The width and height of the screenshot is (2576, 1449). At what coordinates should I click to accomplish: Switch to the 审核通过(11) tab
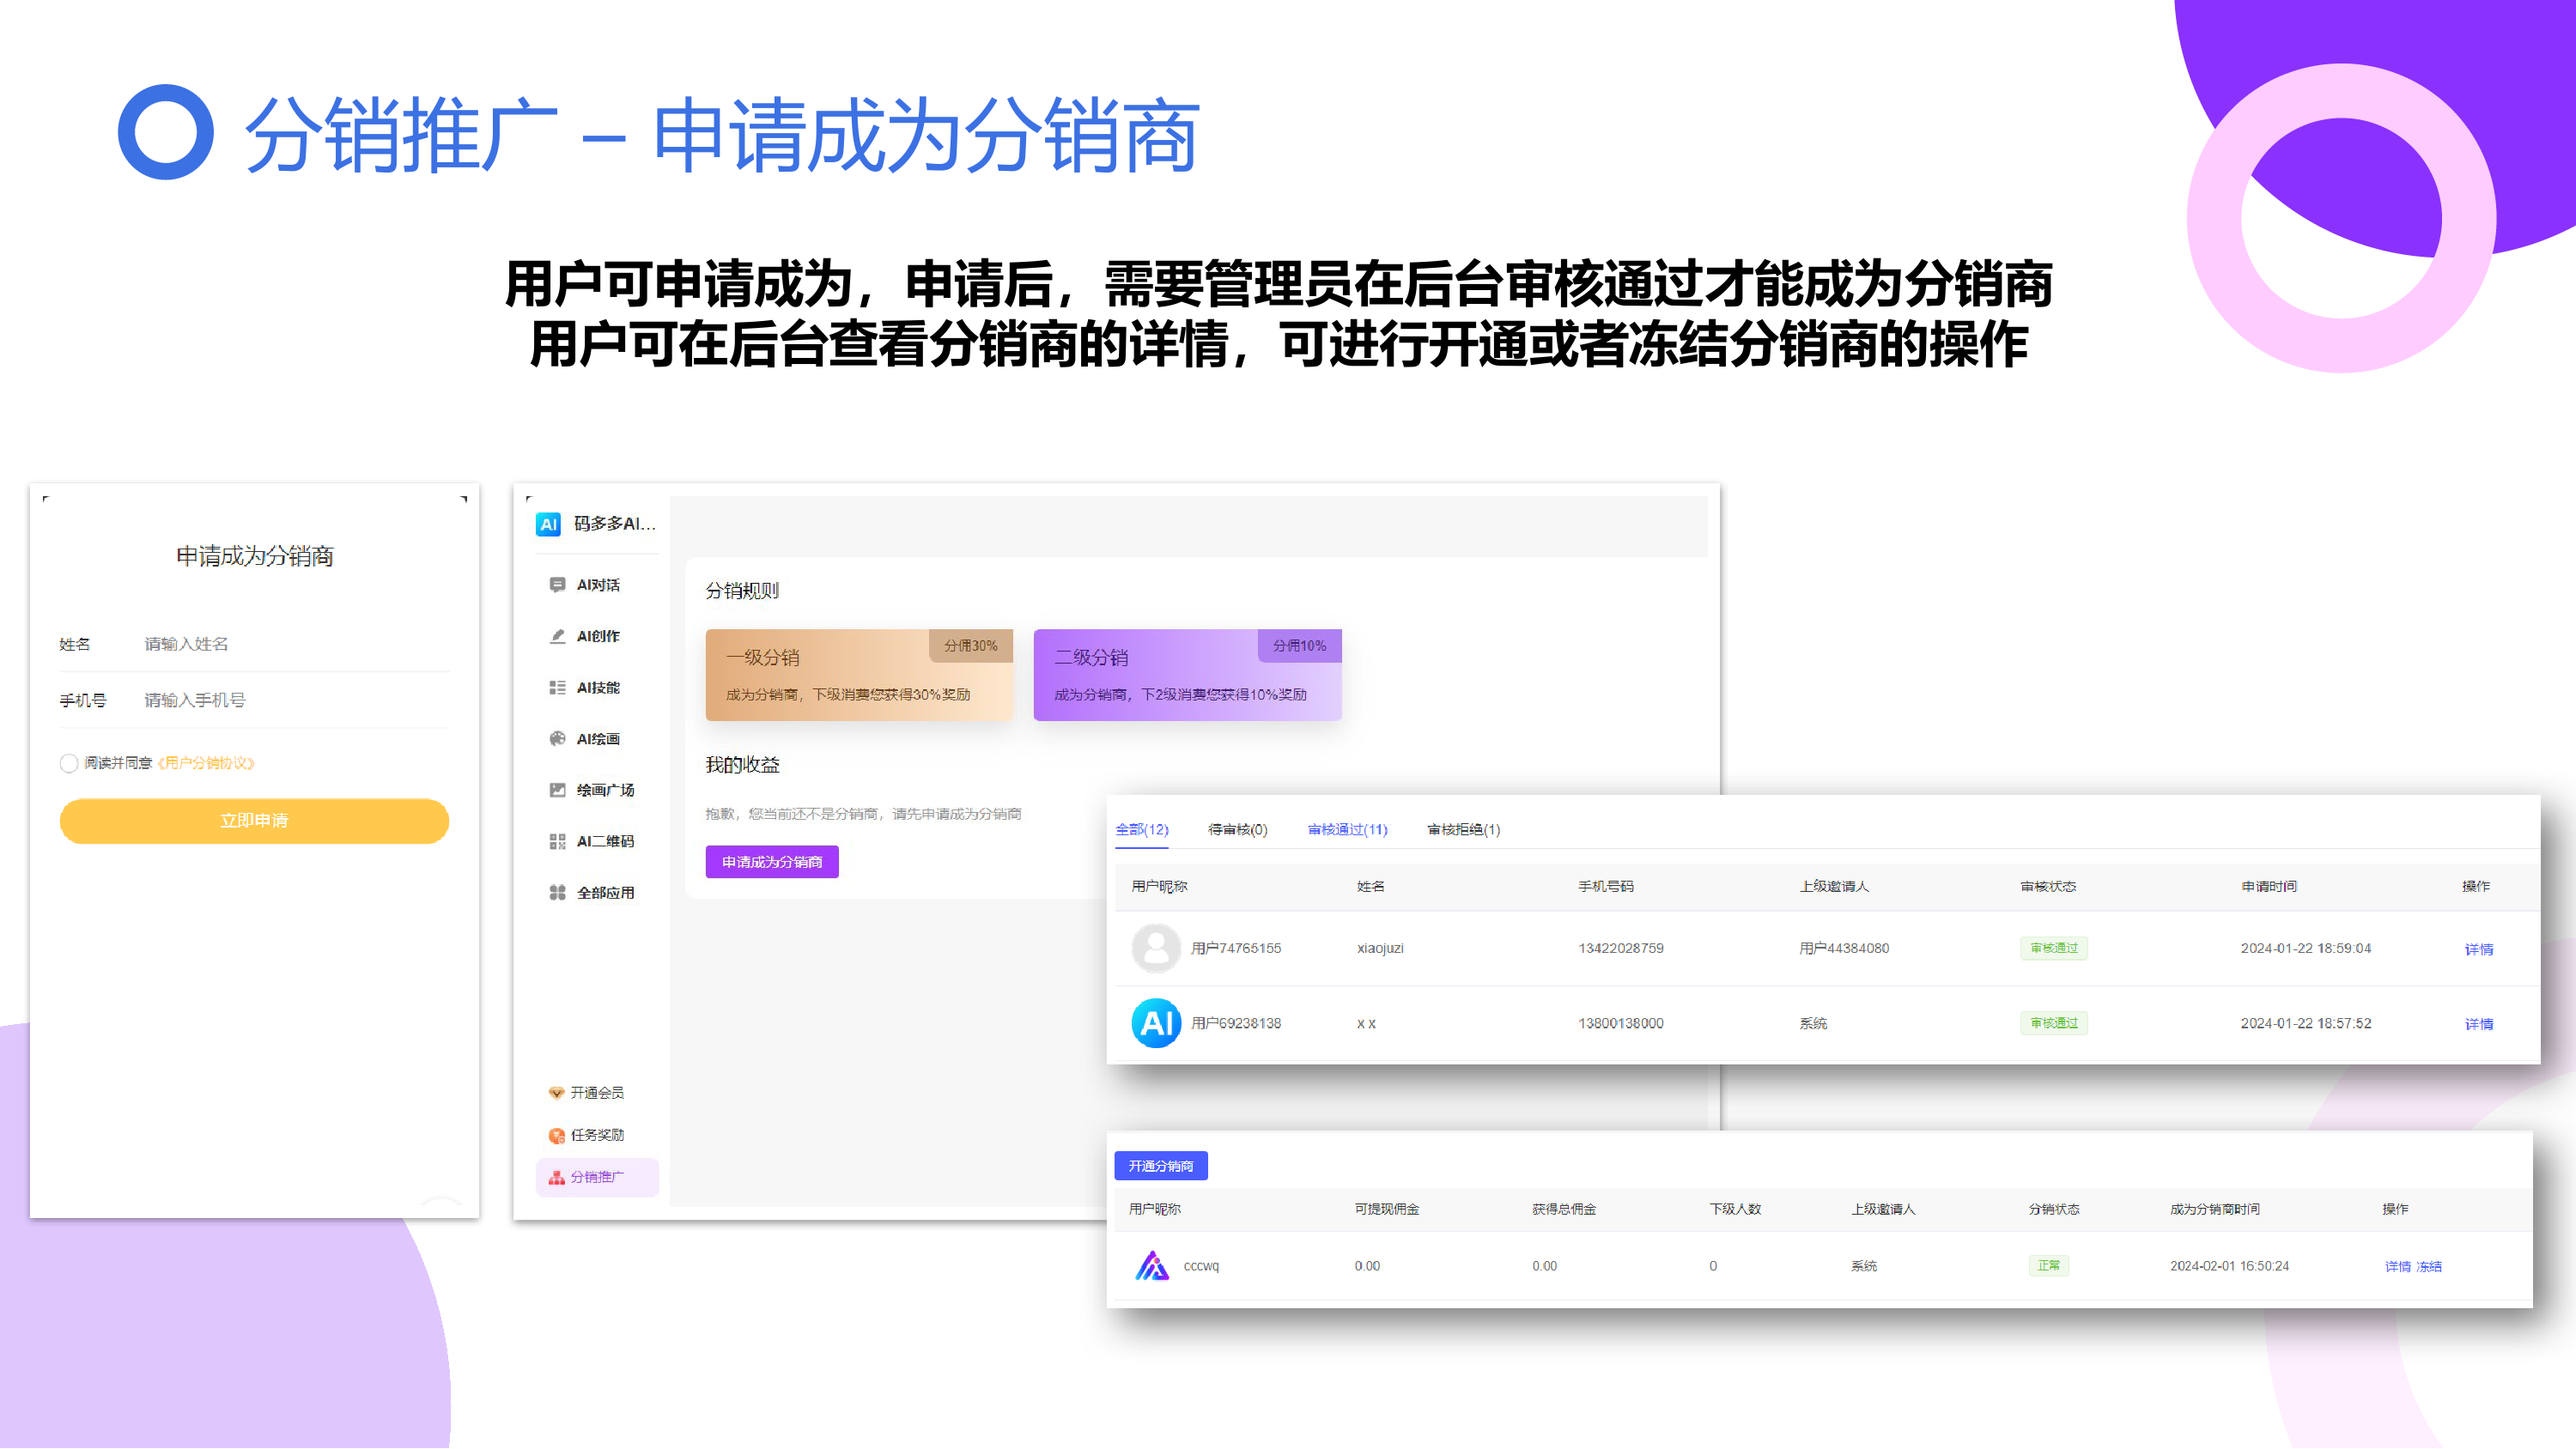[1347, 830]
